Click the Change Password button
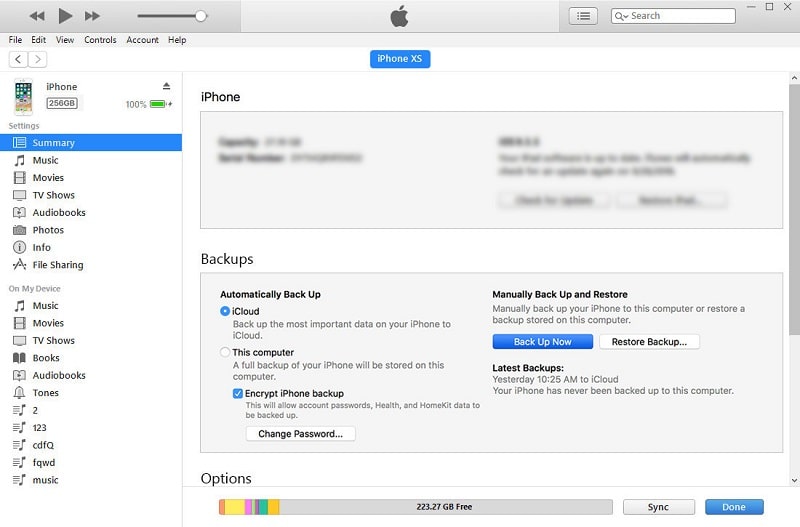This screenshot has height=527, width=800. click(x=301, y=434)
